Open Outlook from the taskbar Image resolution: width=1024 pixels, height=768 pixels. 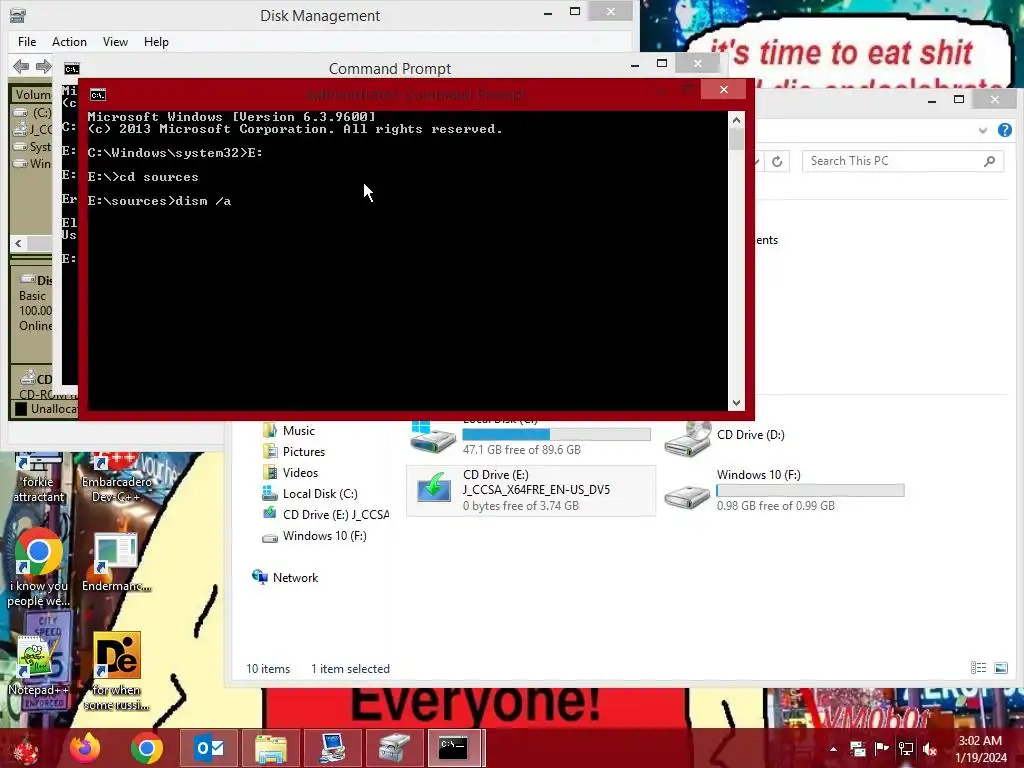point(210,748)
